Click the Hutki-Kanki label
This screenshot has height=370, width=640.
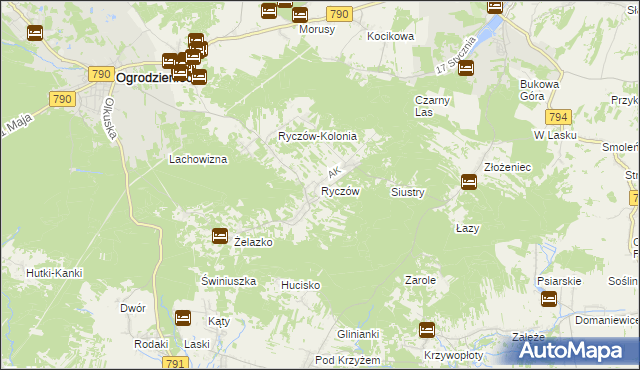(x=54, y=273)
